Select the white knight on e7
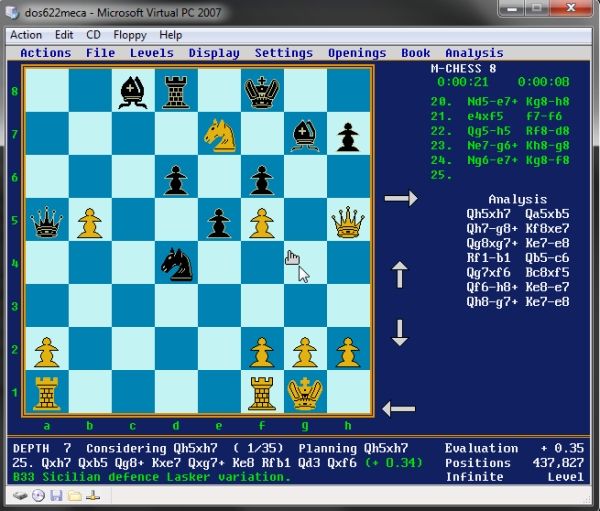The width and height of the screenshot is (600, 511). [x=220, y=135]
